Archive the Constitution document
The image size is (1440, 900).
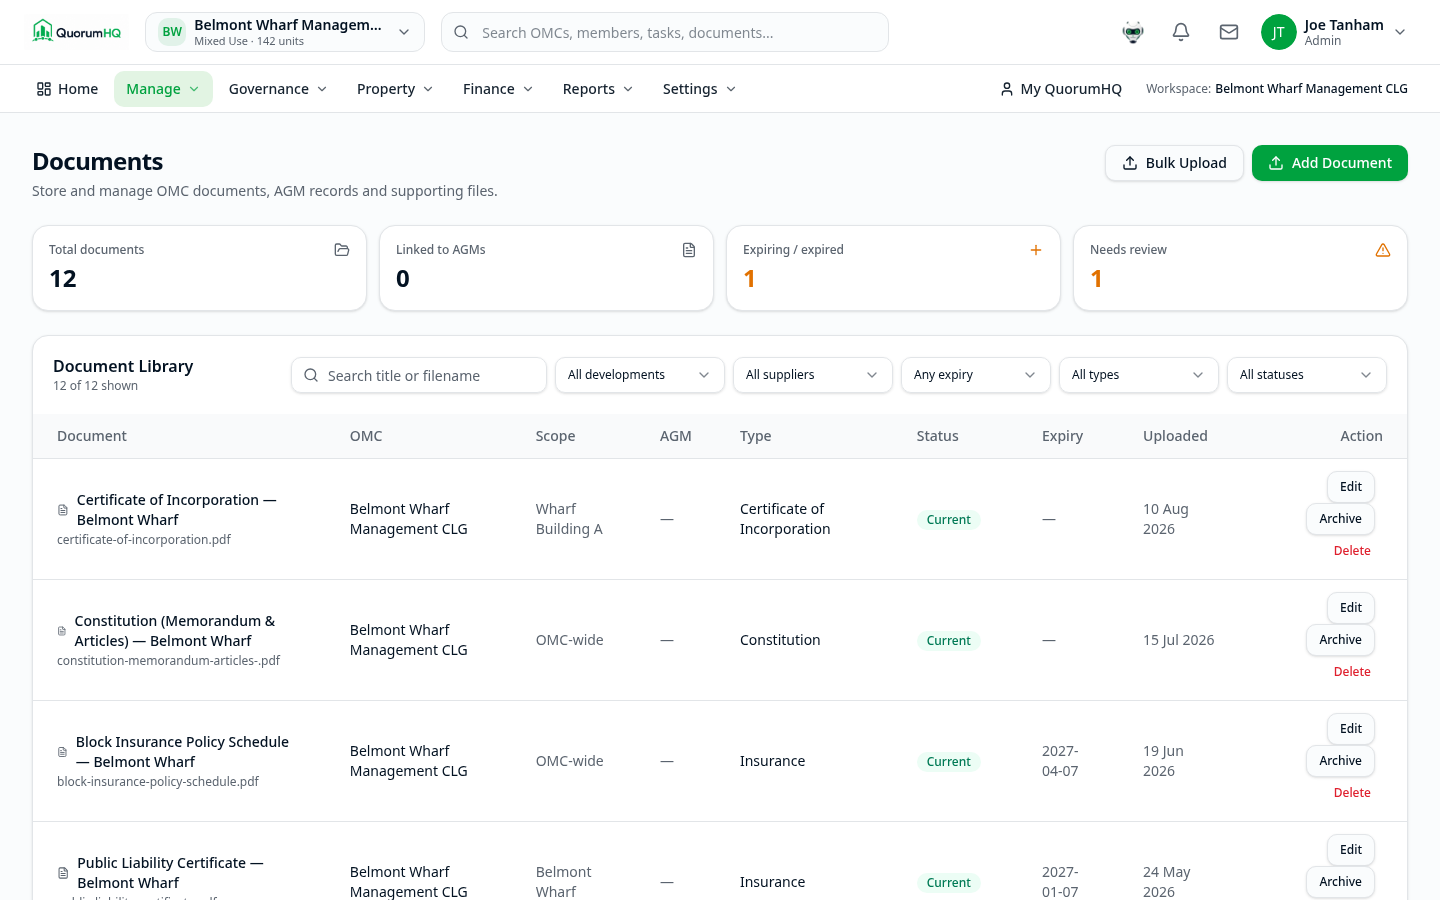[1340, 640]
